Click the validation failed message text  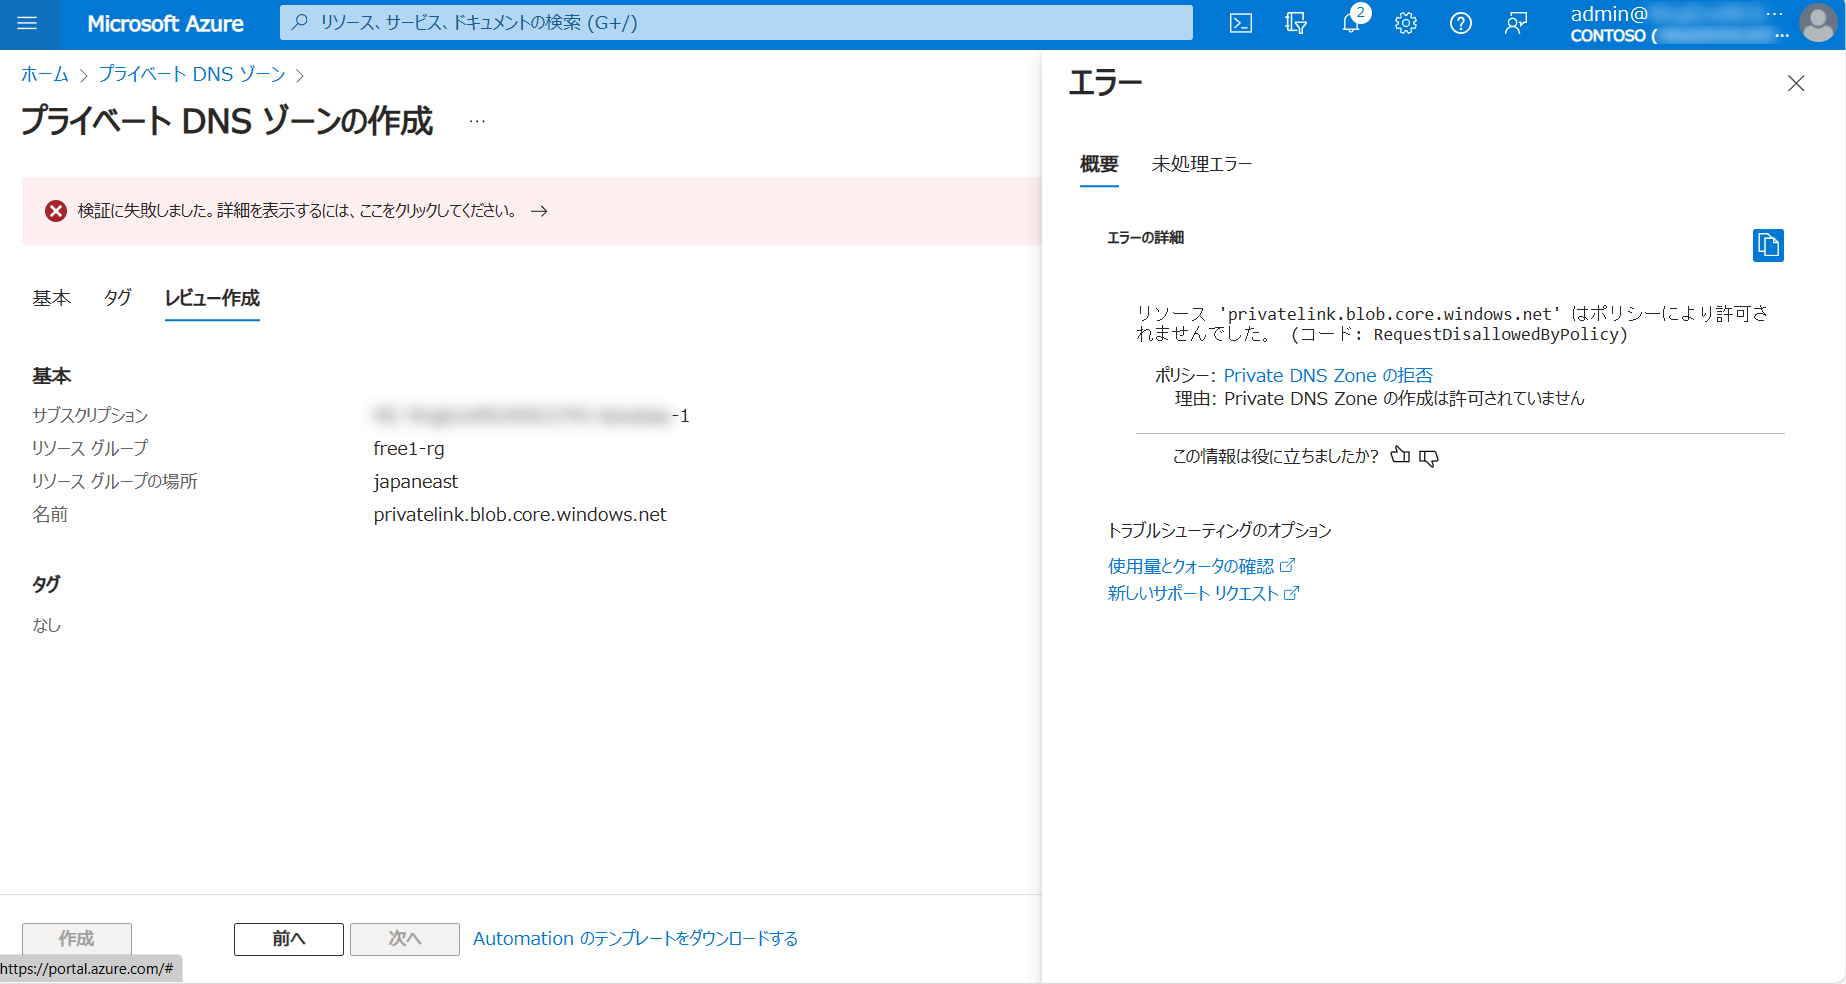click(298, 211)
